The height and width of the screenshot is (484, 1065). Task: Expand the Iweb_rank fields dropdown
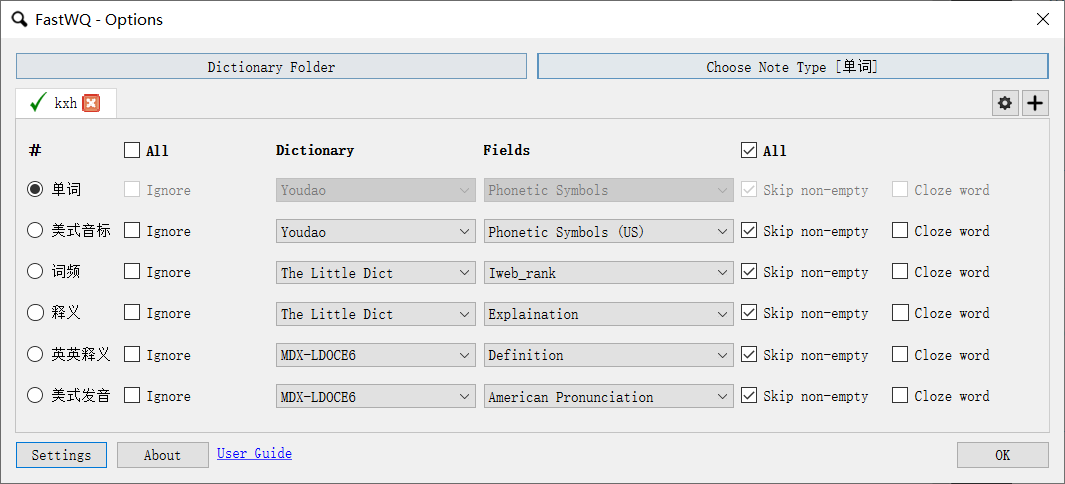tap(609, 273)
